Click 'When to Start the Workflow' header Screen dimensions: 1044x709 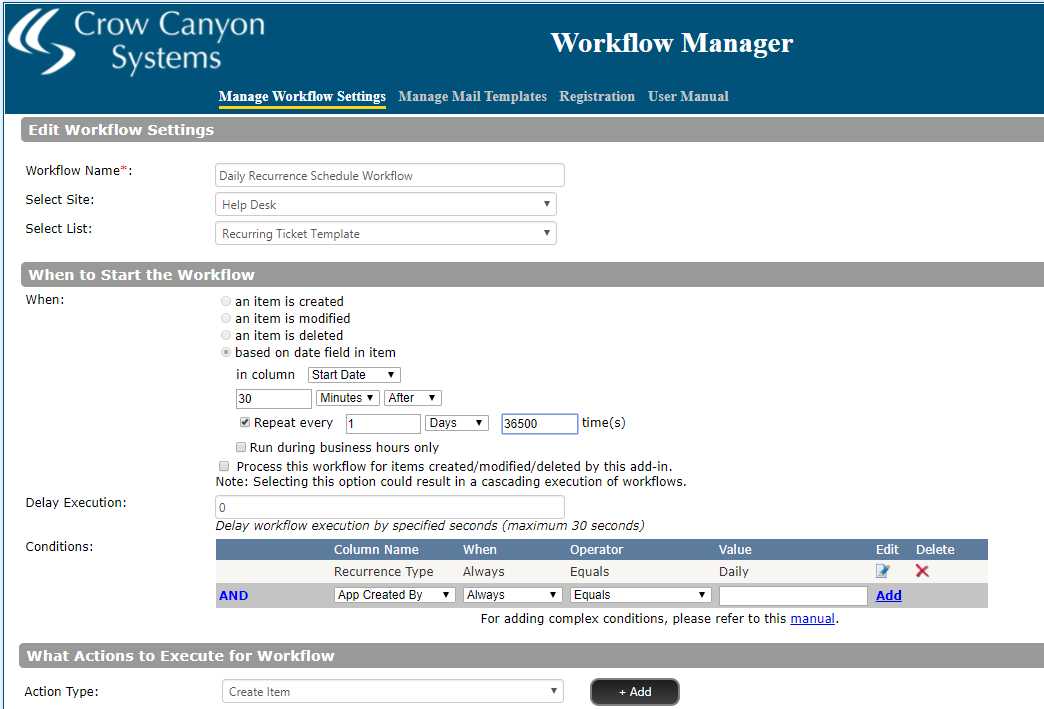tap(141, 274)
